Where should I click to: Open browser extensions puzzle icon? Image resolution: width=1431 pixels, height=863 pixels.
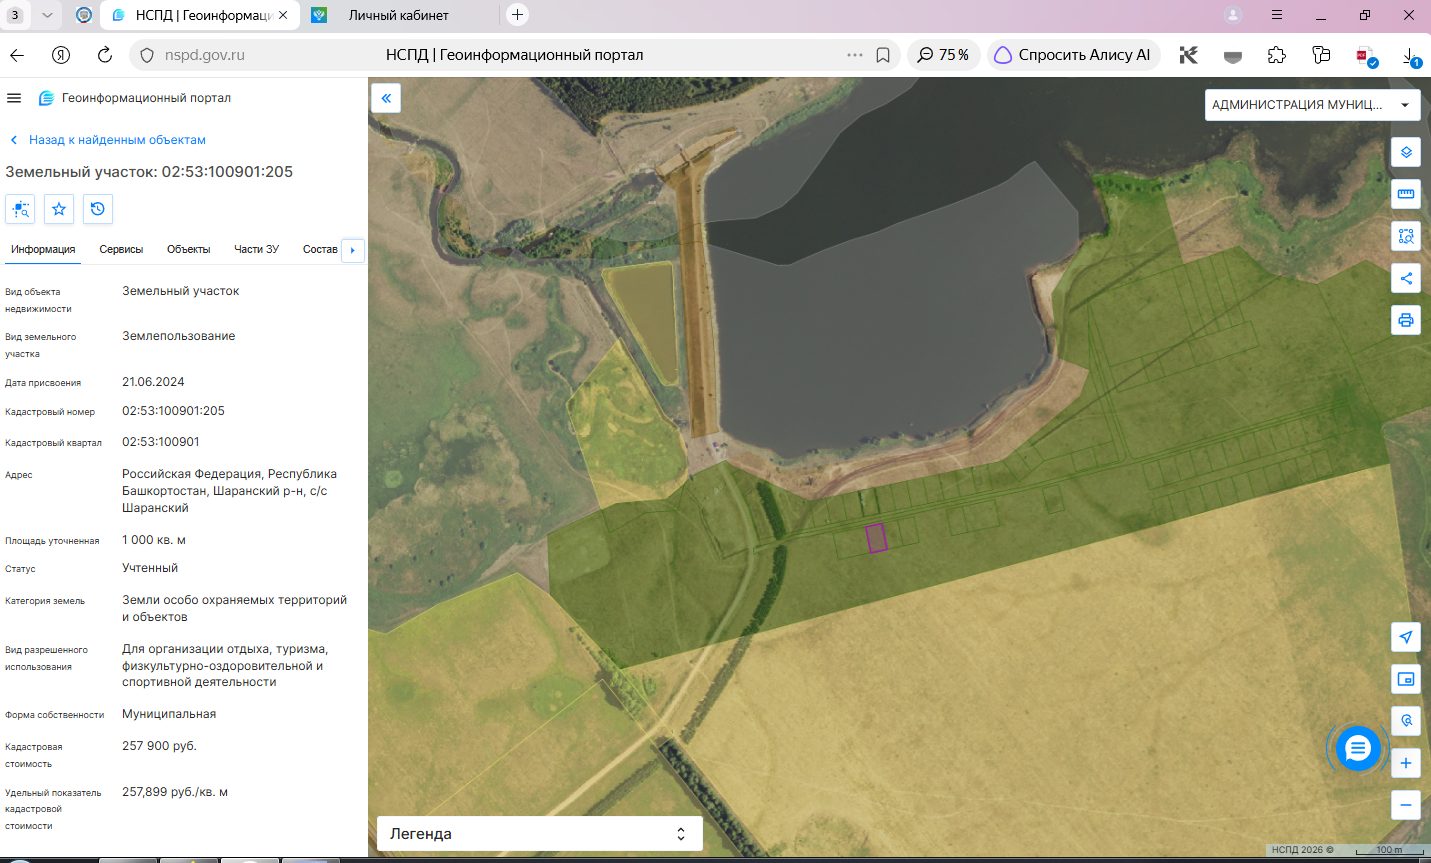click(1277, 55)
